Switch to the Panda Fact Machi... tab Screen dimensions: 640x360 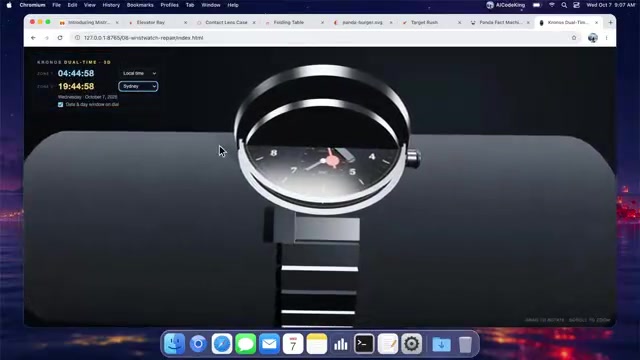click(500, 22)
